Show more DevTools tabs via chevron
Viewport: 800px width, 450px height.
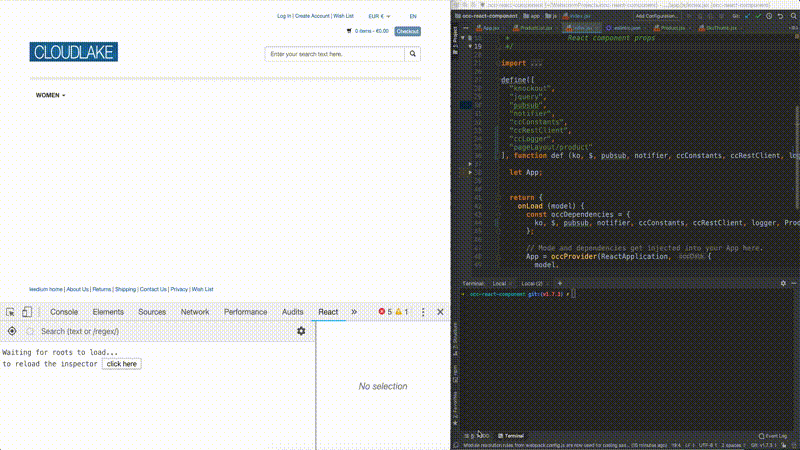[x=354, y=312]
